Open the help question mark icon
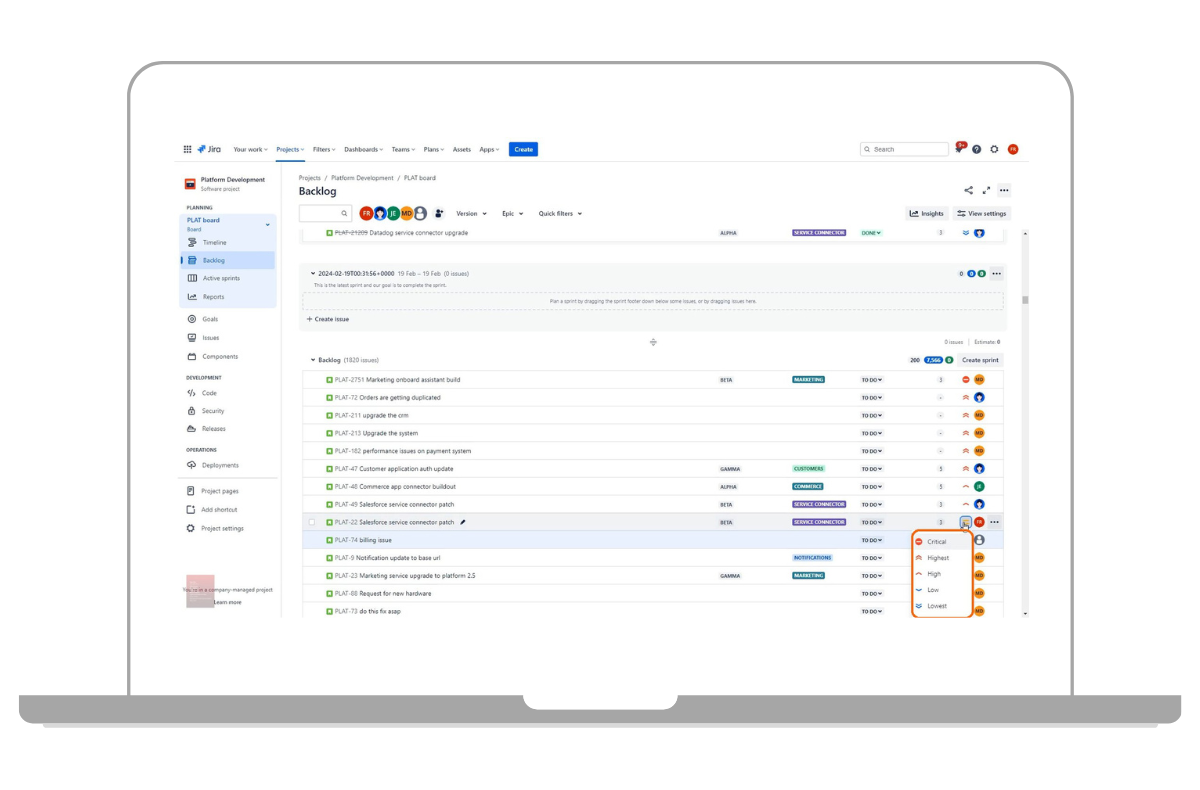This screenshot has height=790, width=1200. click(976, 149)
